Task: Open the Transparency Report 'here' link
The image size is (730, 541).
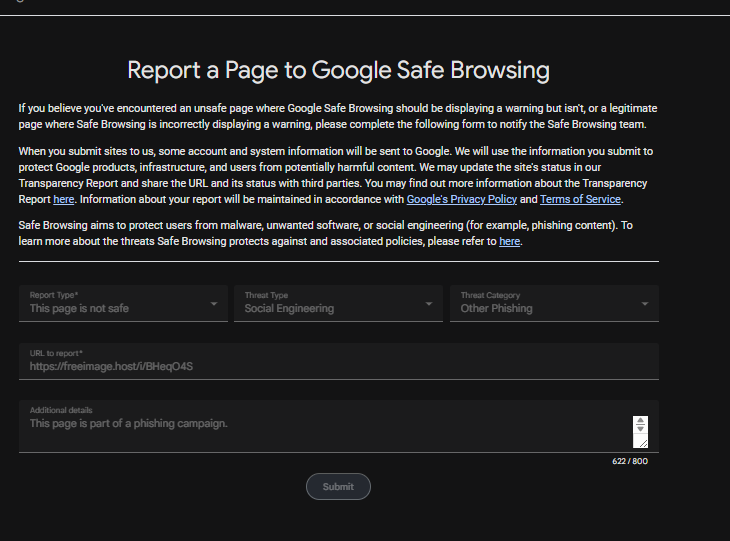Action: pos(64,199)
